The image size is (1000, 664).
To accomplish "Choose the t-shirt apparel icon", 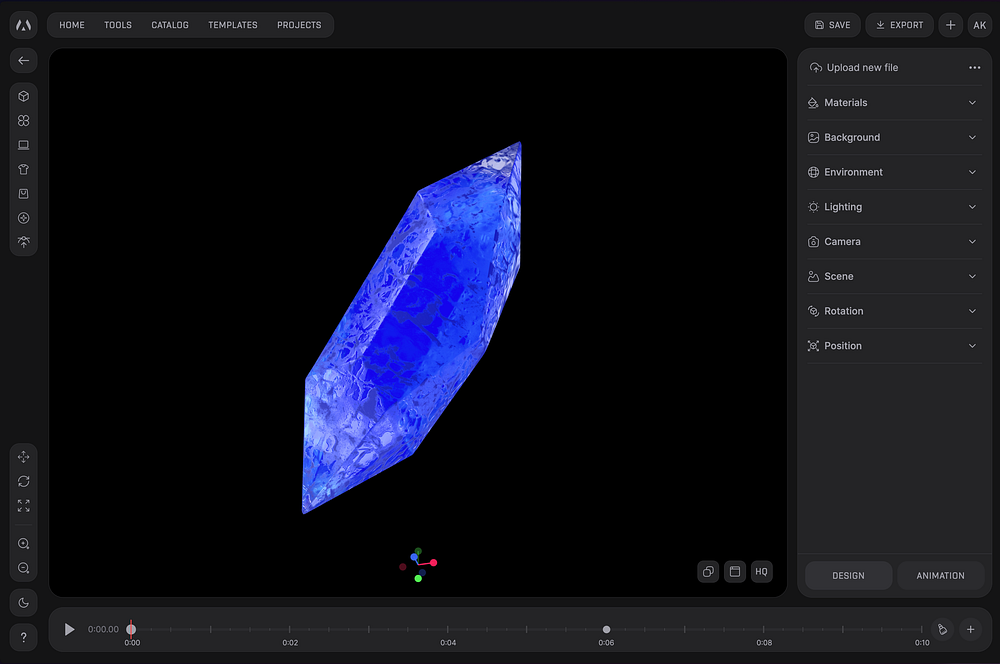I will pos(24,169).
